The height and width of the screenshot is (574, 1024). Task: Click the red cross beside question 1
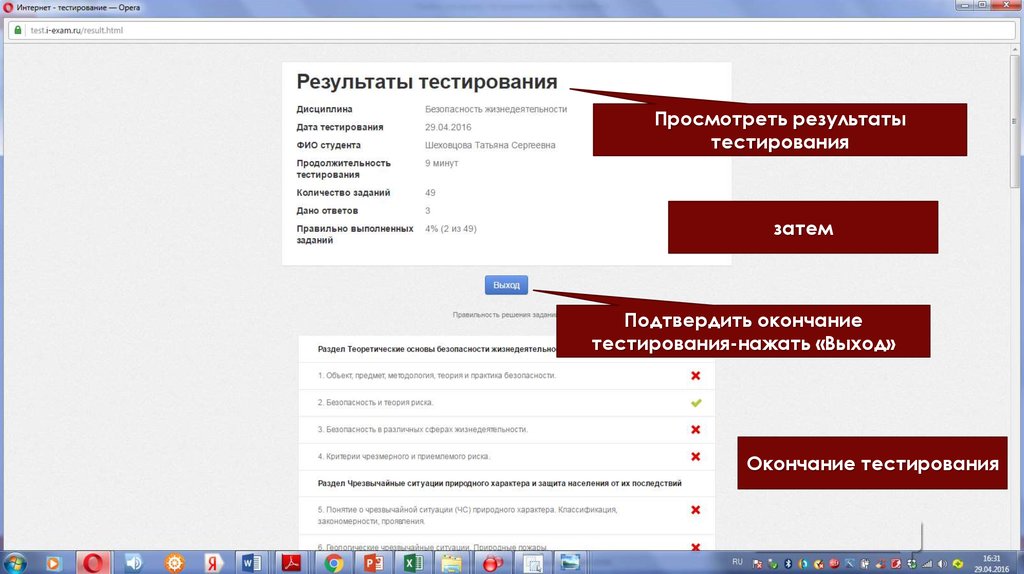[695, 376]
